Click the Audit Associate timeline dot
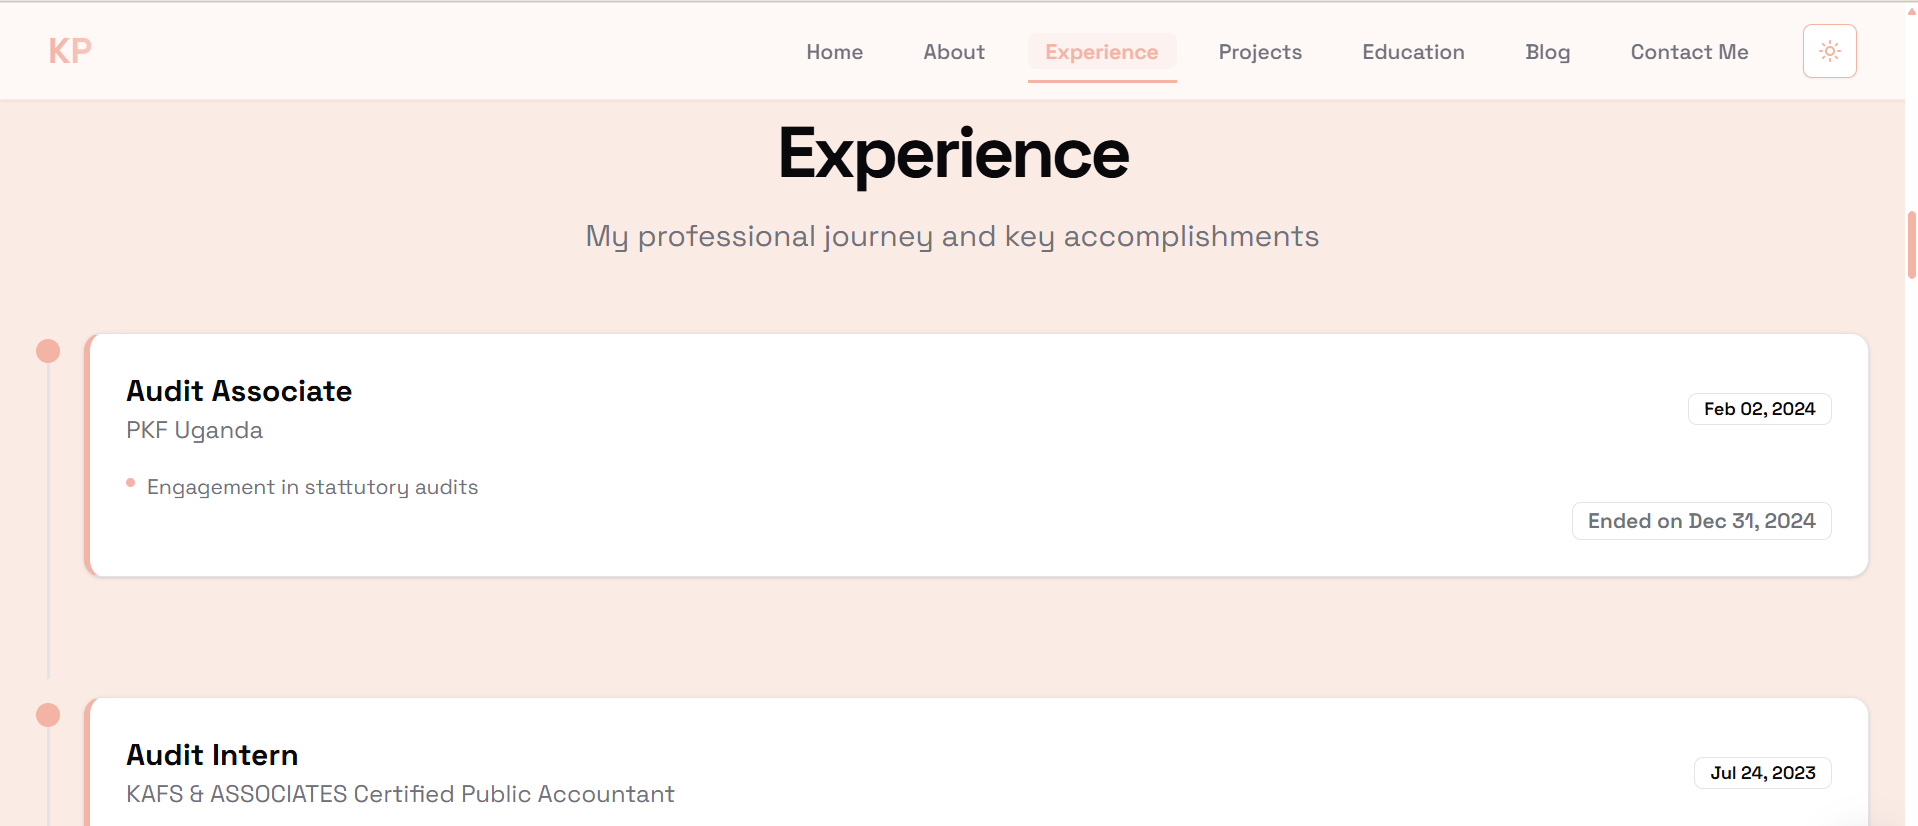1918x826 pixels. point(48,351)
